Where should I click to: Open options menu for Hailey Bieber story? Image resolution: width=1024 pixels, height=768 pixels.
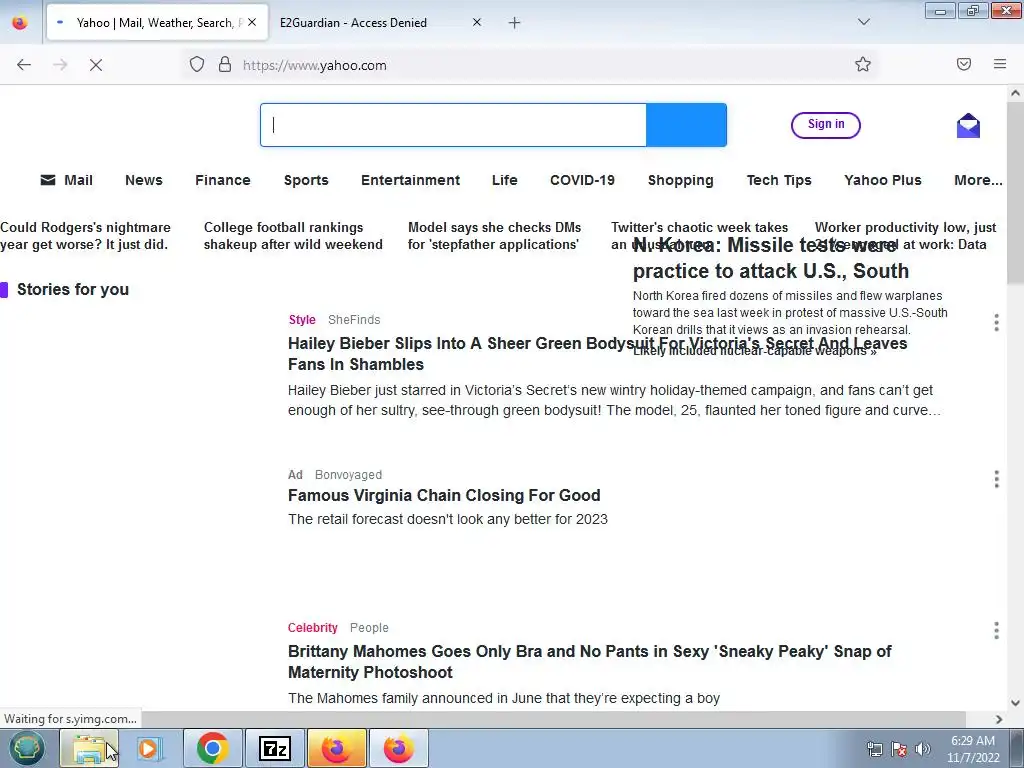point(996,323)
